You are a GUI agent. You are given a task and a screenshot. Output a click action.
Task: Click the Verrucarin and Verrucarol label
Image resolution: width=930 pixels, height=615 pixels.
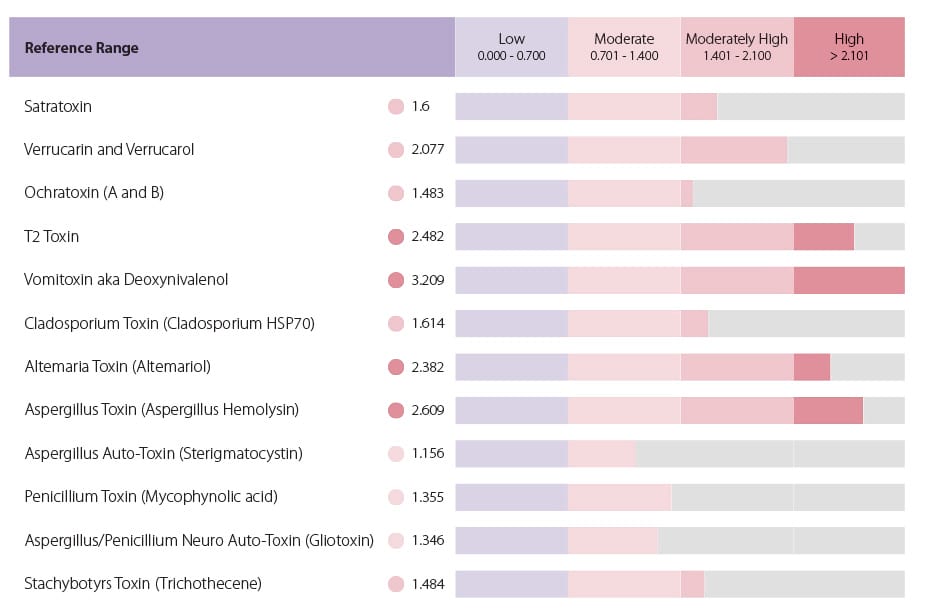[109, 150]
